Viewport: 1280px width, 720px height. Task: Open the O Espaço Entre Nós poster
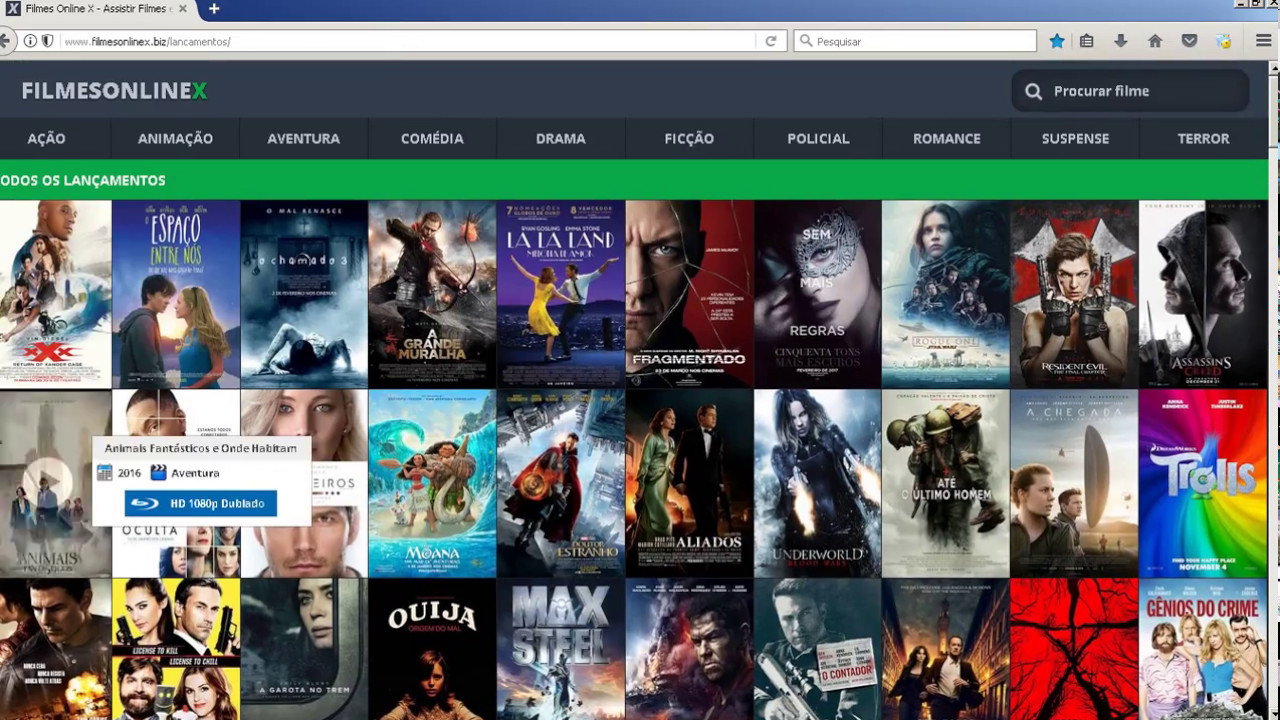tap(176, 294)
